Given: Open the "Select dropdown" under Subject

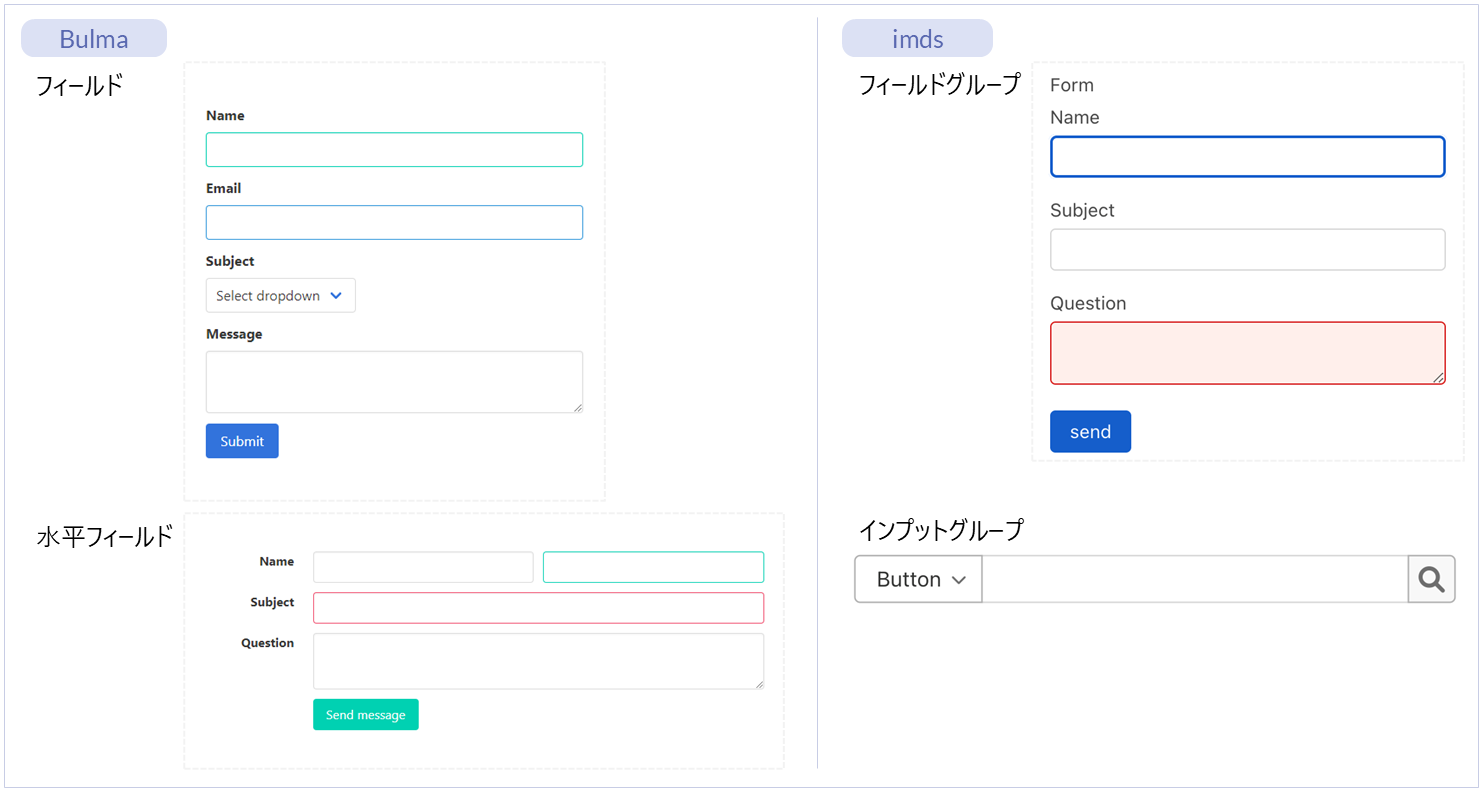Looking at the screenshot, I should point(280,296).
